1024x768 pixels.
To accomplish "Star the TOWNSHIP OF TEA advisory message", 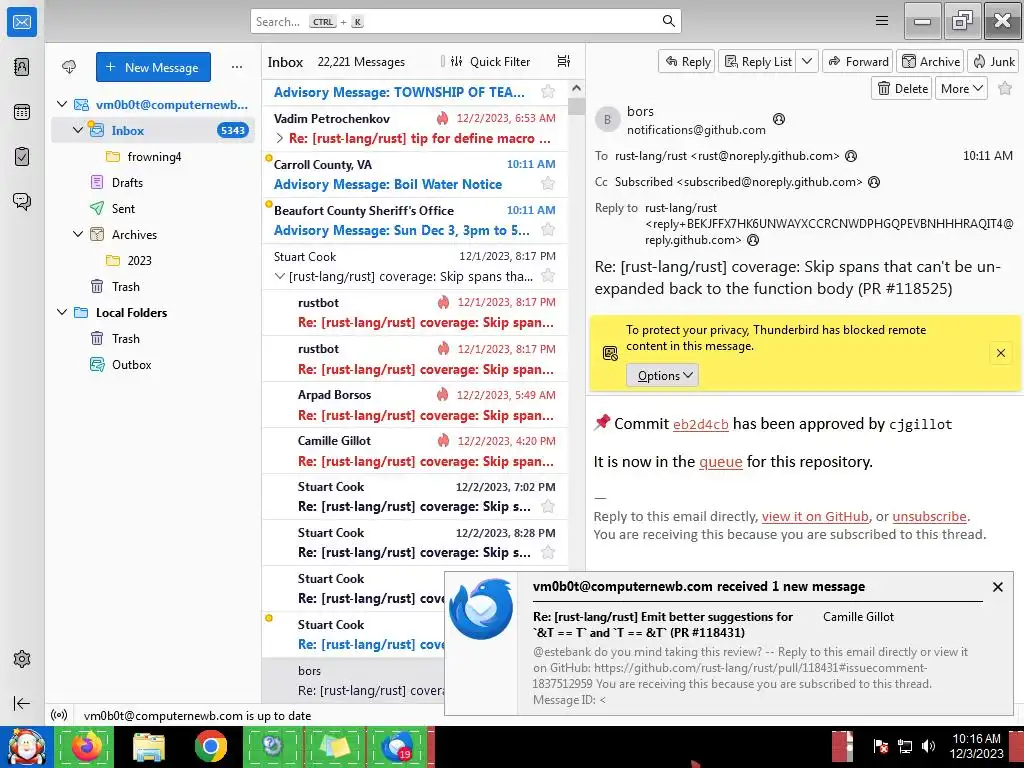I will tap(548, 91).
